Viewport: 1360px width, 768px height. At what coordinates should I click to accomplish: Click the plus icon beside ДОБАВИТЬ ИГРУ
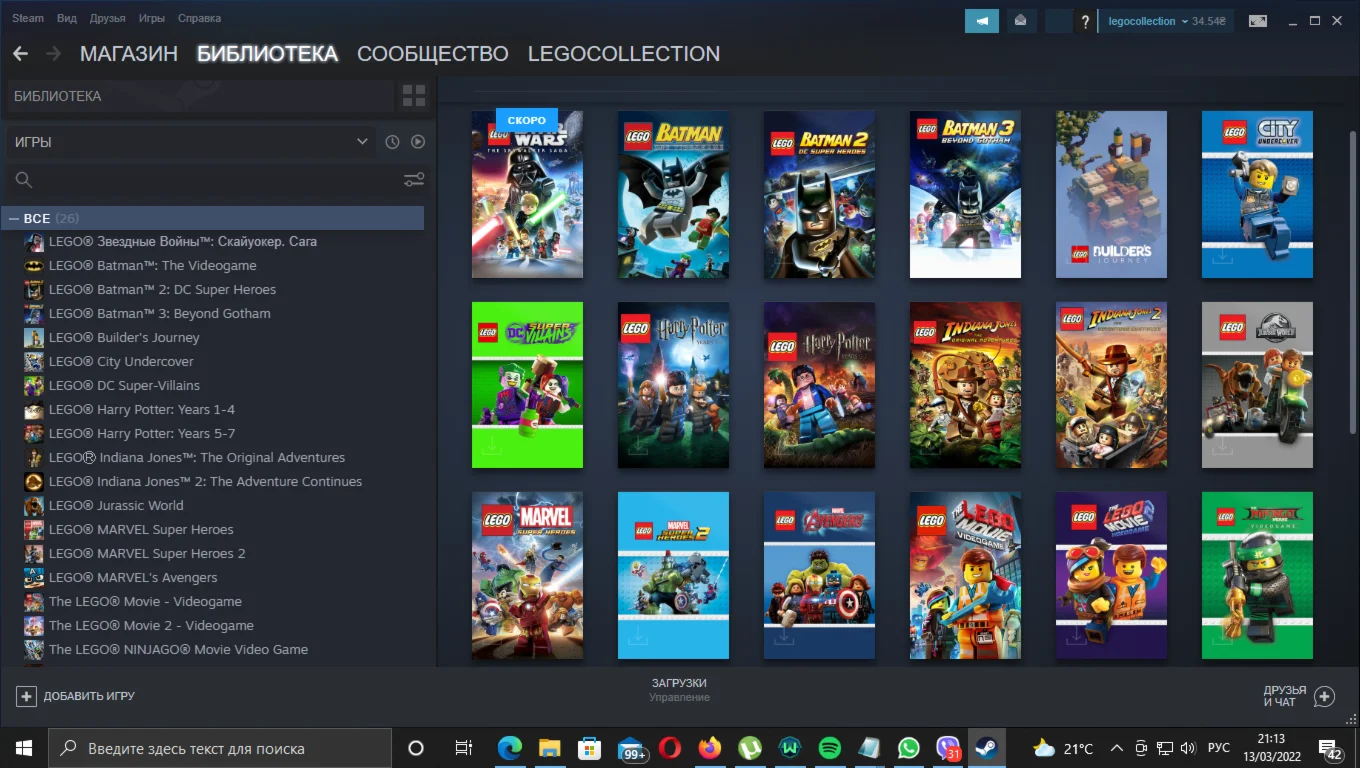pyautogui.click(x=26, y=696)
